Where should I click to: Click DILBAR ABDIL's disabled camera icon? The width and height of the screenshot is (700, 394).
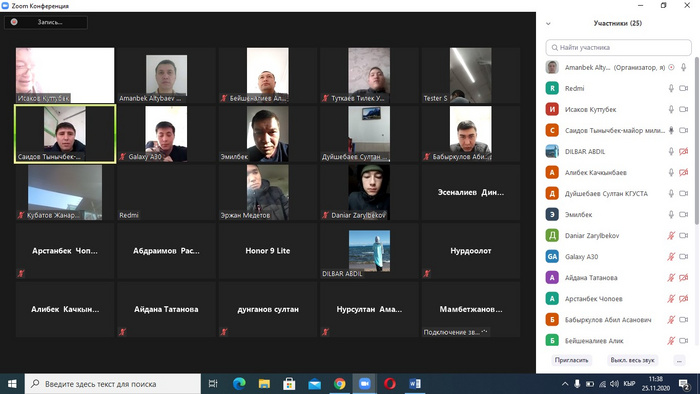683,151
